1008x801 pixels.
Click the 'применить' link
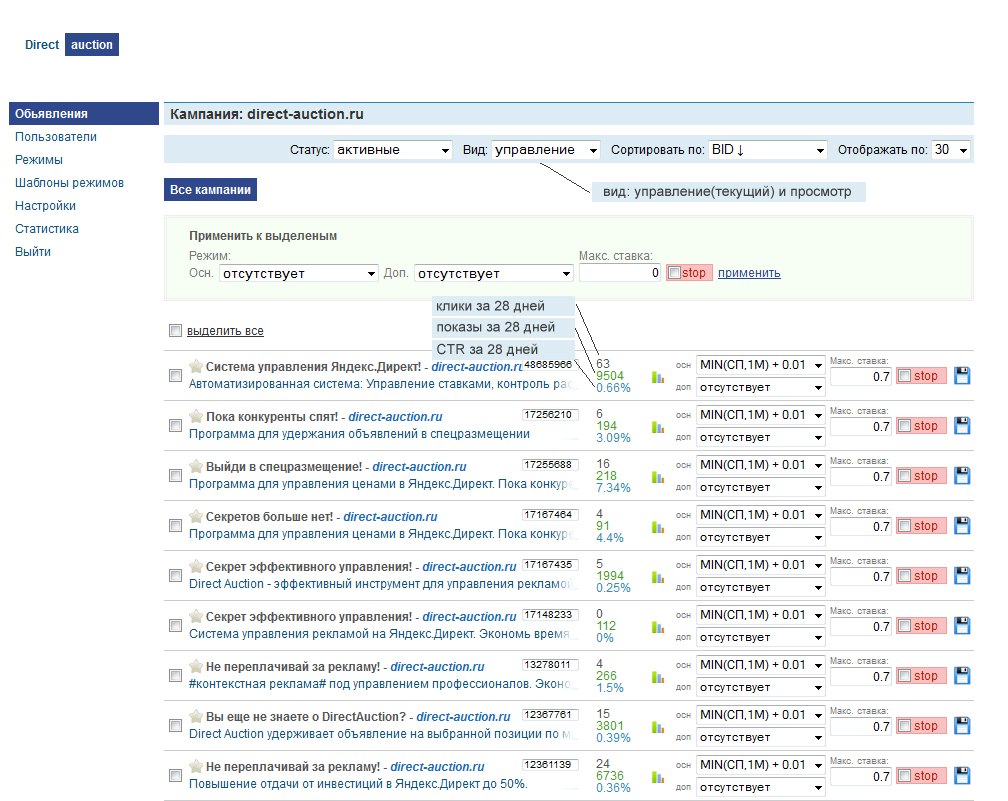[x=749, y=273]
